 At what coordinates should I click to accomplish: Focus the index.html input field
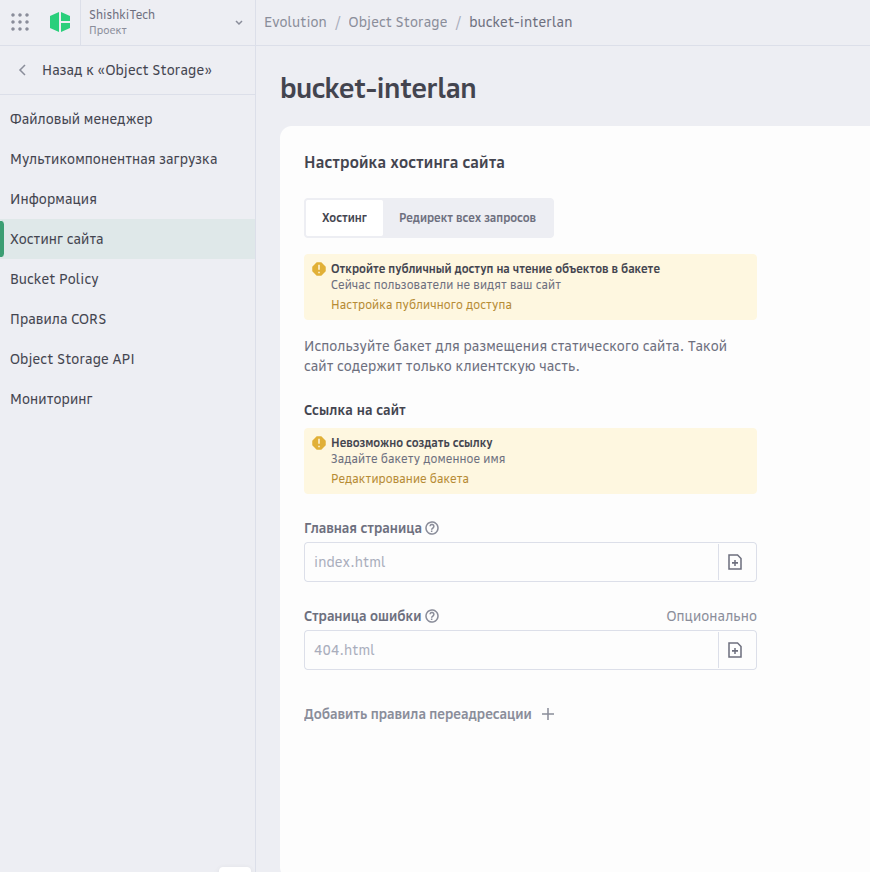coord(511,562)
